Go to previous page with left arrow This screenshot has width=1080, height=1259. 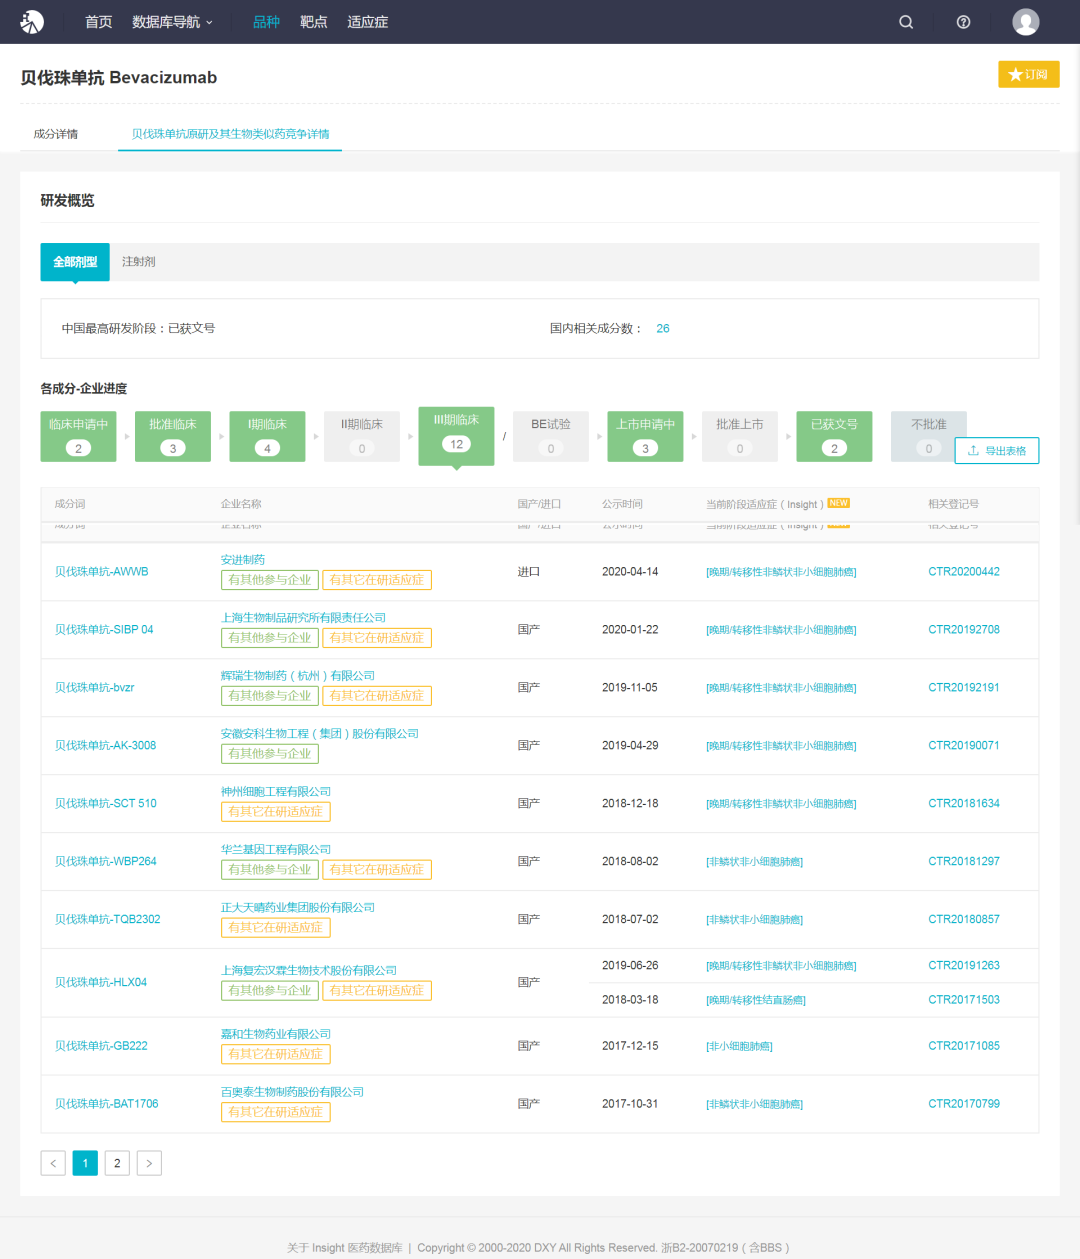(53, 1163)
